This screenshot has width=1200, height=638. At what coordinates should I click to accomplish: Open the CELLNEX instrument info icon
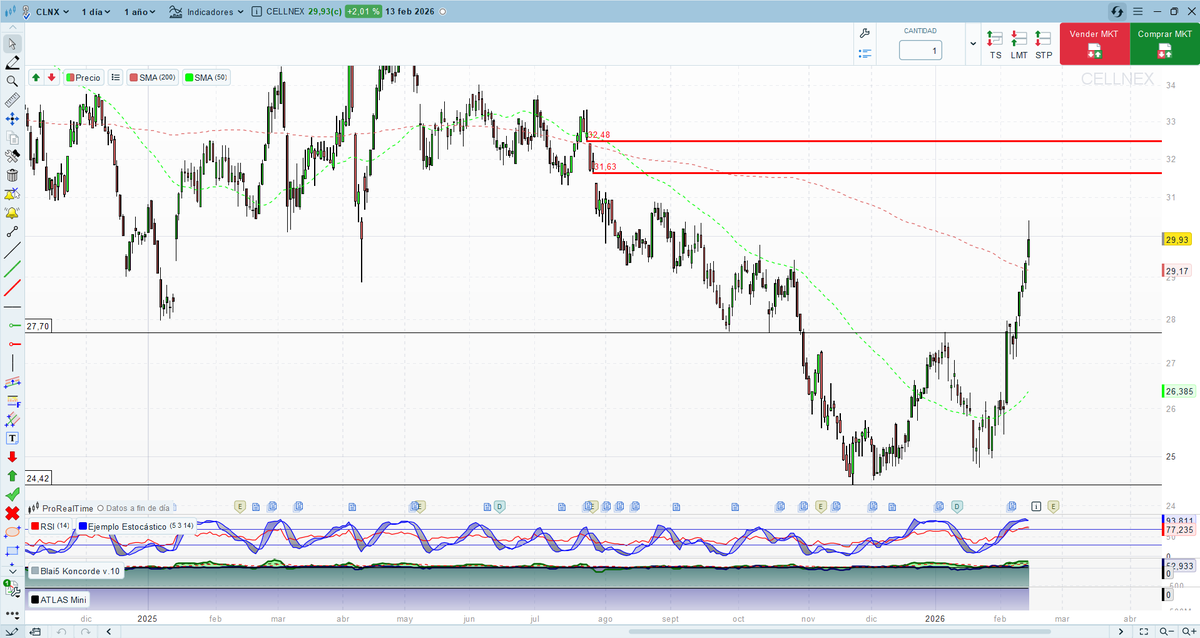pos(257,12)
